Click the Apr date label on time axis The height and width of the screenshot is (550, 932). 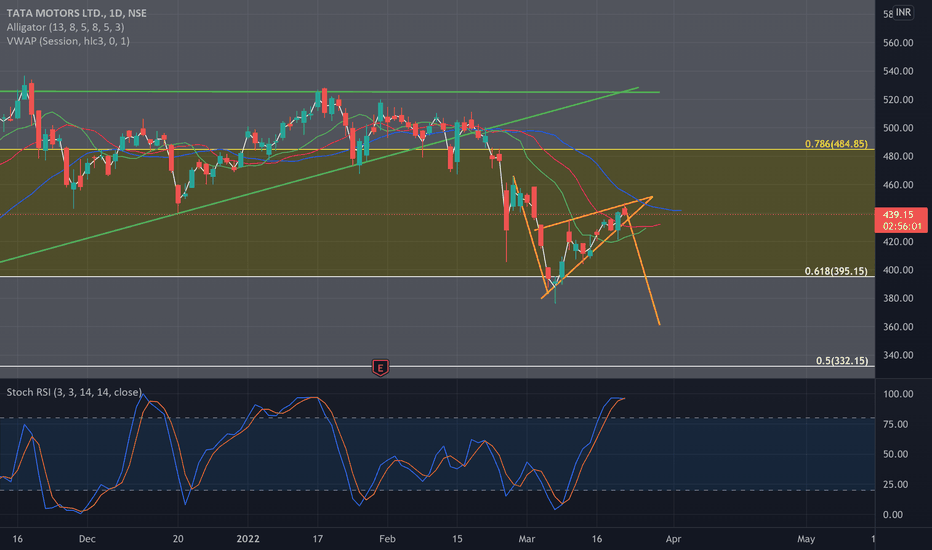673,539
